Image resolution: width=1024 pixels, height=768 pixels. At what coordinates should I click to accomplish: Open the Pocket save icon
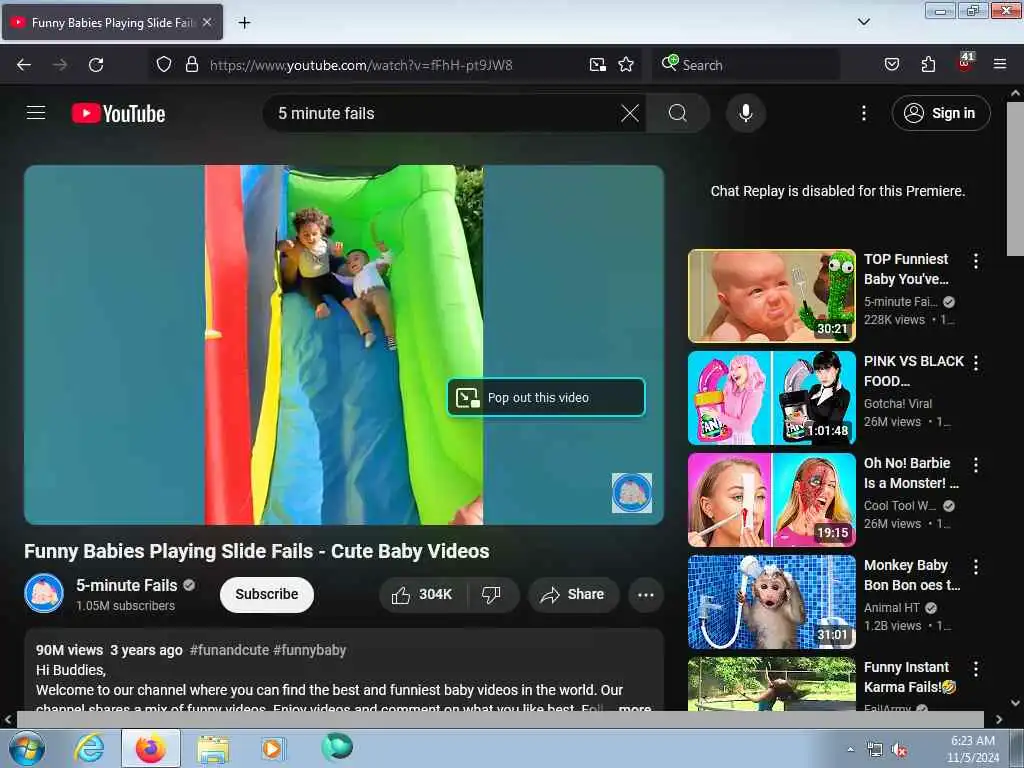891,64
